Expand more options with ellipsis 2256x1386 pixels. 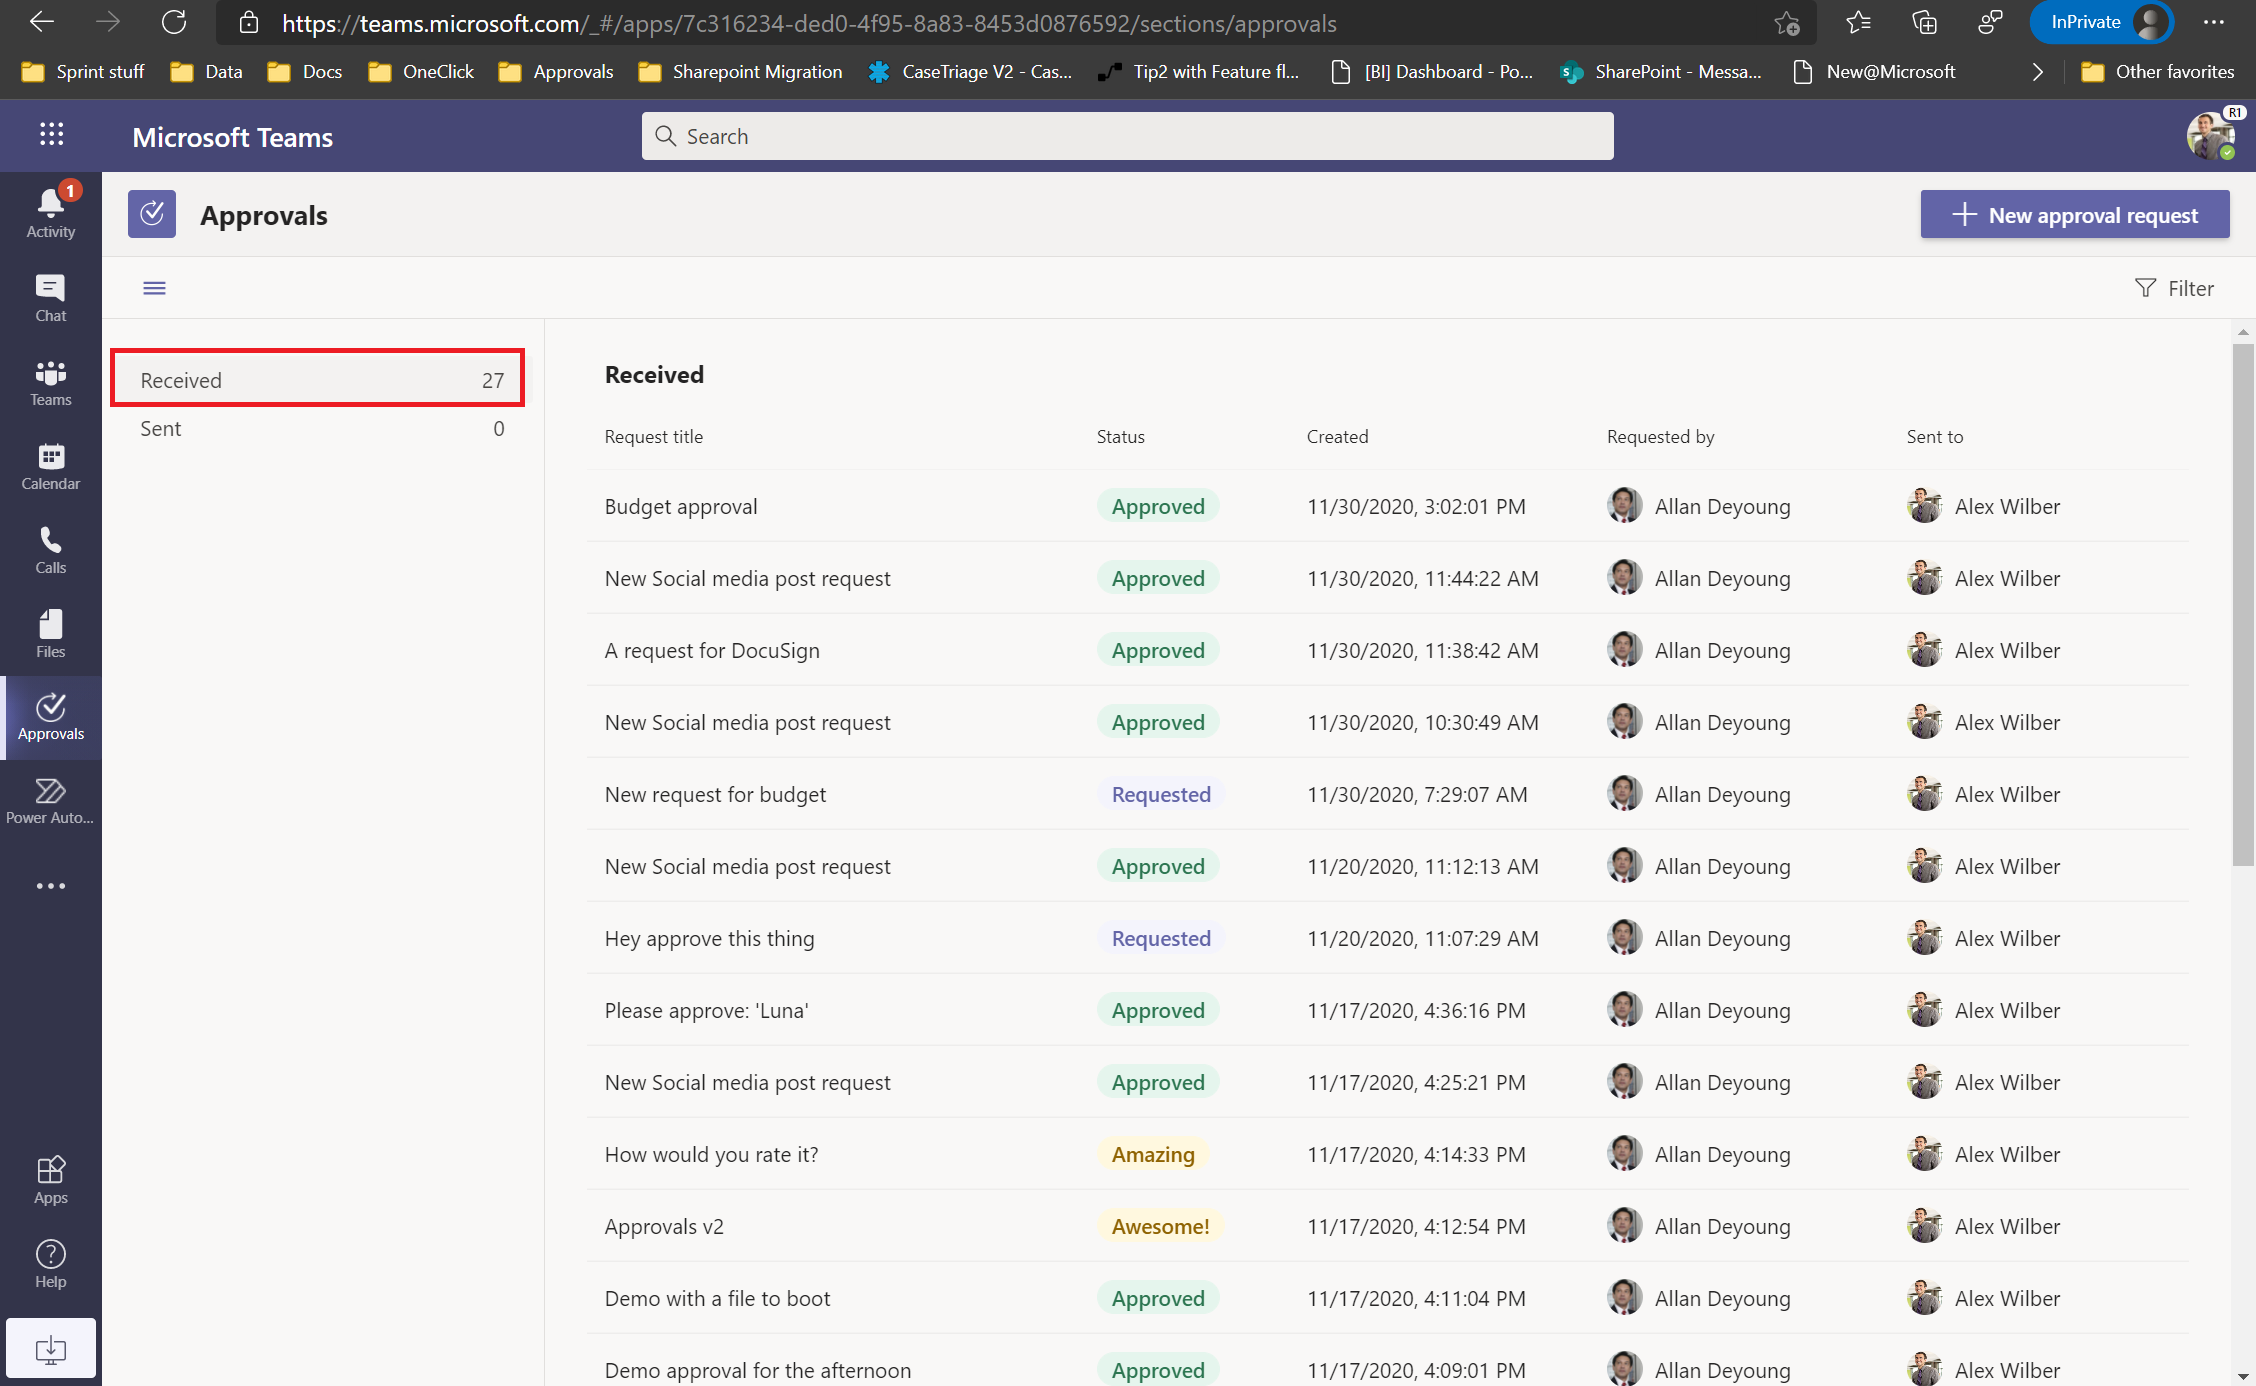pos(50,886)
